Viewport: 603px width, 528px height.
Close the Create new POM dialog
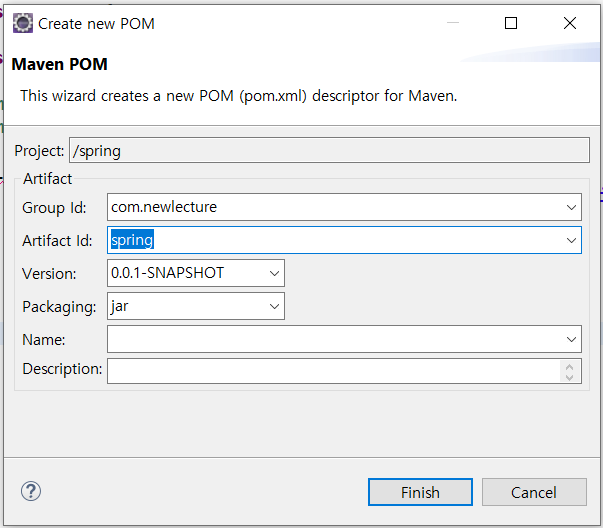click(x=570, y=23)
